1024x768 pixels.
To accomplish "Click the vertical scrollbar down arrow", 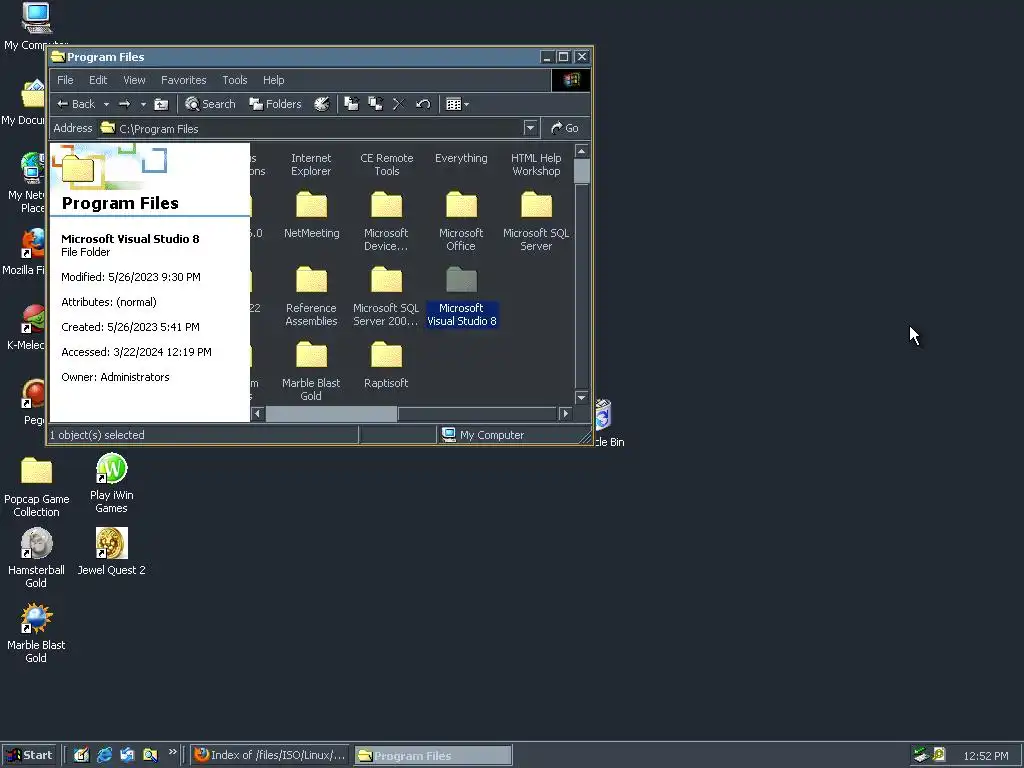I will pos(581,397).
